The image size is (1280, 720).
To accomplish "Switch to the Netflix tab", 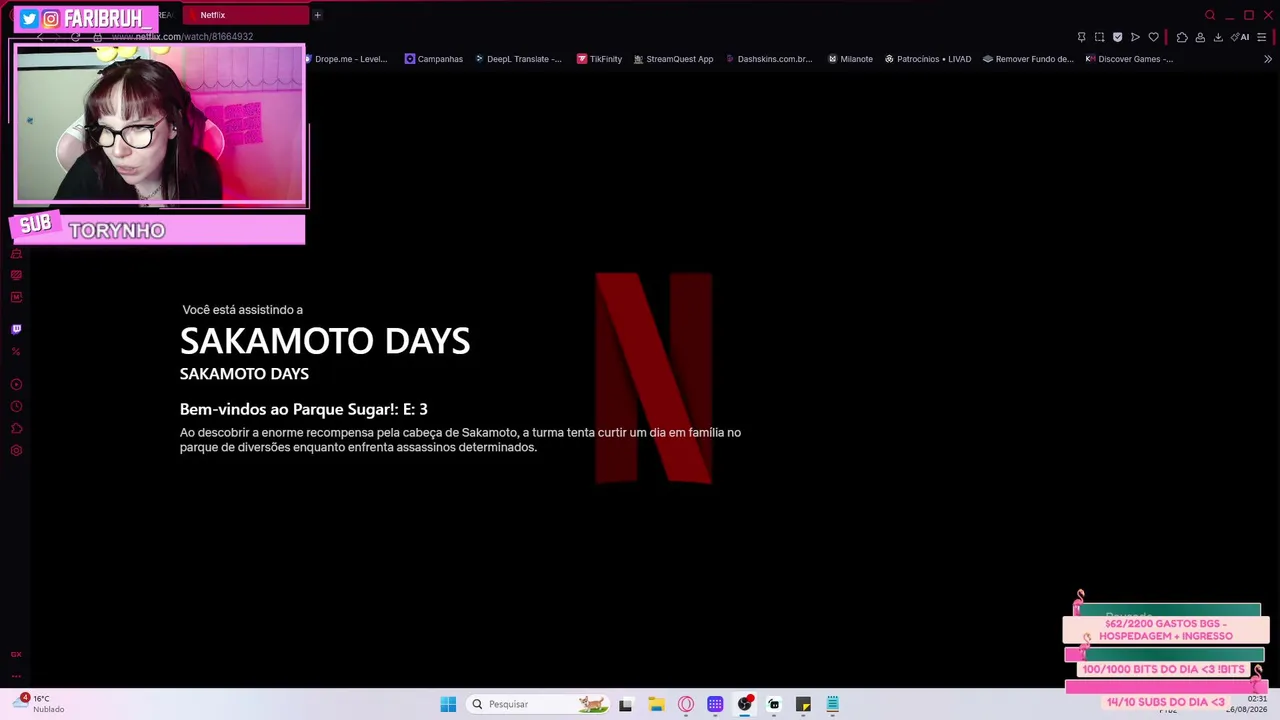I will [x=245, y=15].
